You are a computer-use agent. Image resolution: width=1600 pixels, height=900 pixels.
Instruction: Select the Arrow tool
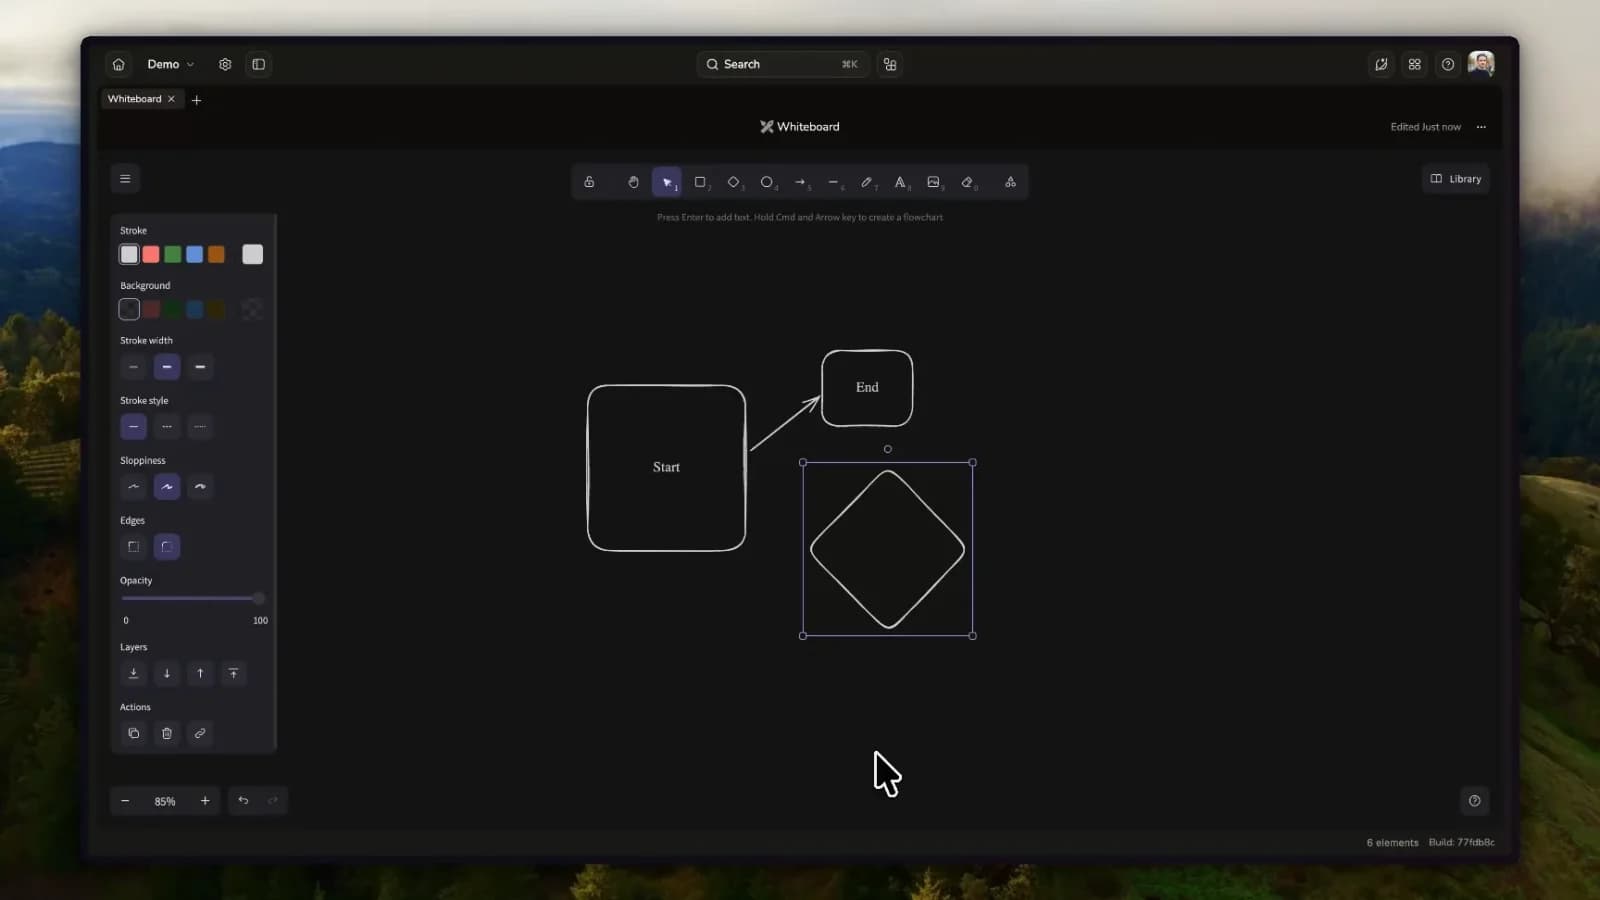(800, 182)
